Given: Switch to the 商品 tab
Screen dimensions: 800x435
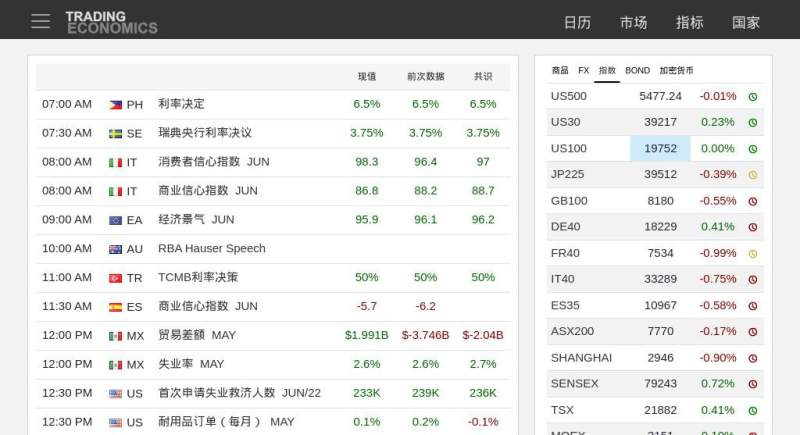Looking at the screenshot, I should click(560, 70).
